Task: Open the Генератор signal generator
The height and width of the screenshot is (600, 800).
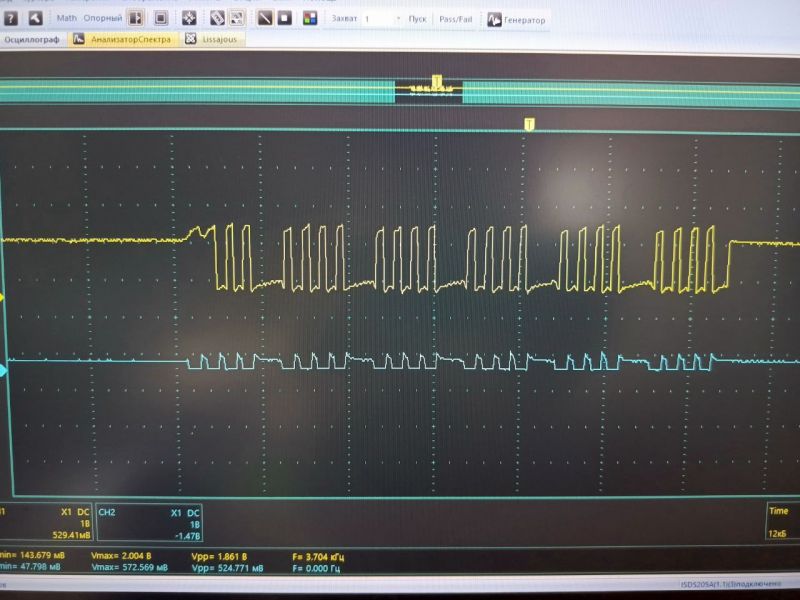Action: 517,19
